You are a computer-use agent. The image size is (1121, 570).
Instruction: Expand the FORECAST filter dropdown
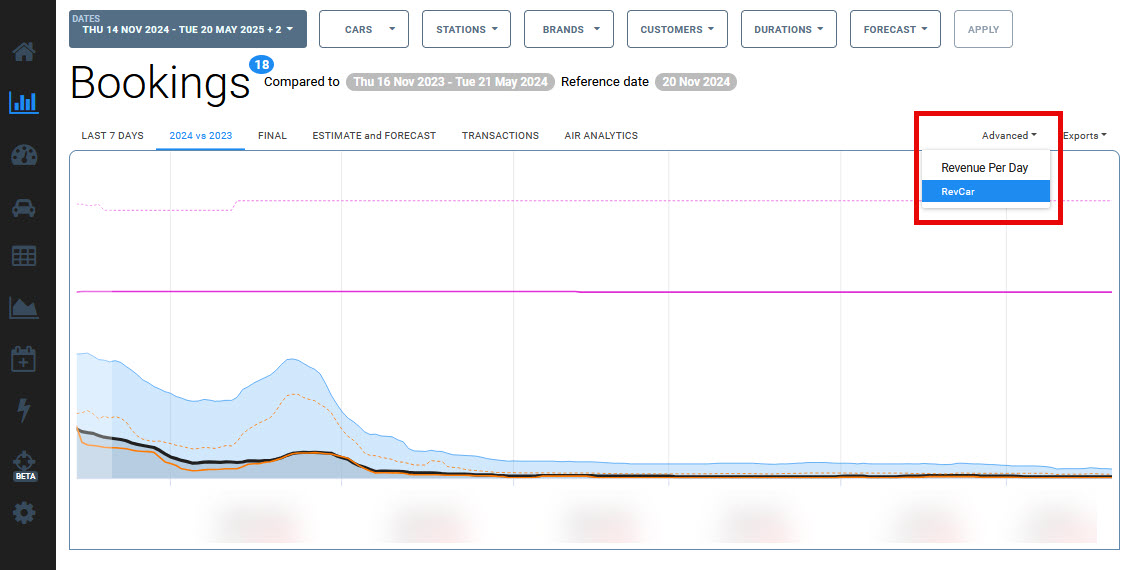895,29
